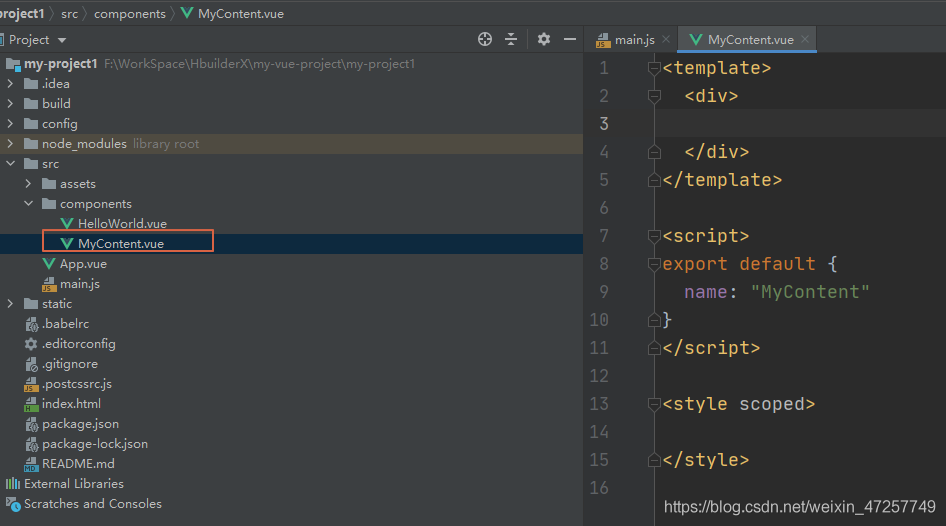Collapse the src folder
This screenshot has width=946, height=526.
coord(10,163)
